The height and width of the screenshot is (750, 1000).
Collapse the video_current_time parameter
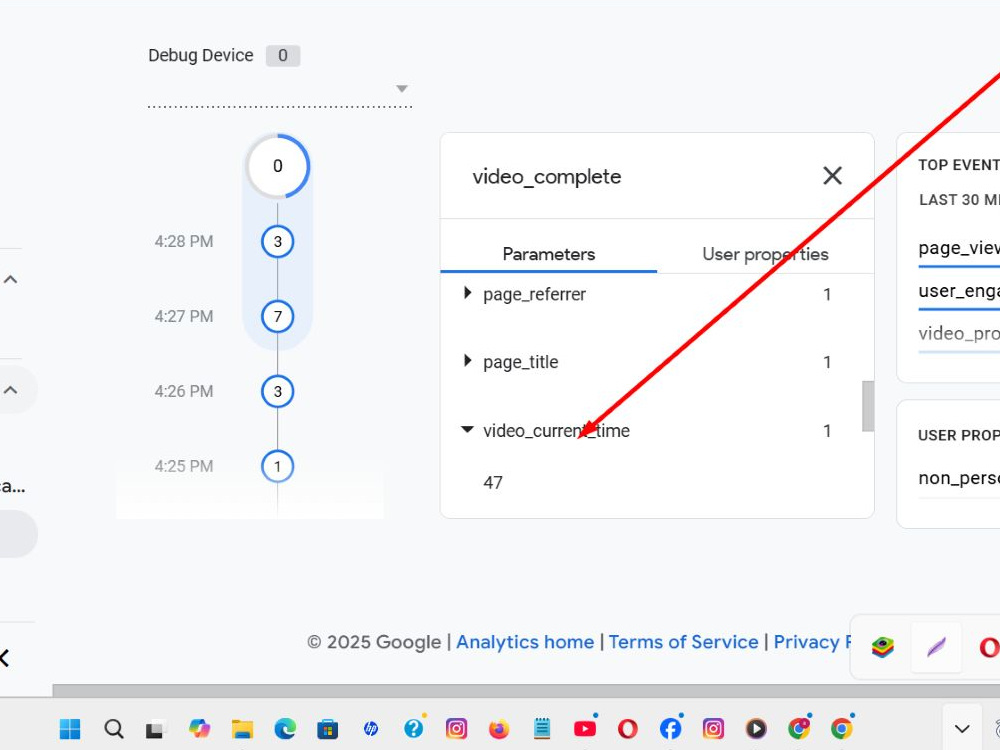[x=467, y=430]
